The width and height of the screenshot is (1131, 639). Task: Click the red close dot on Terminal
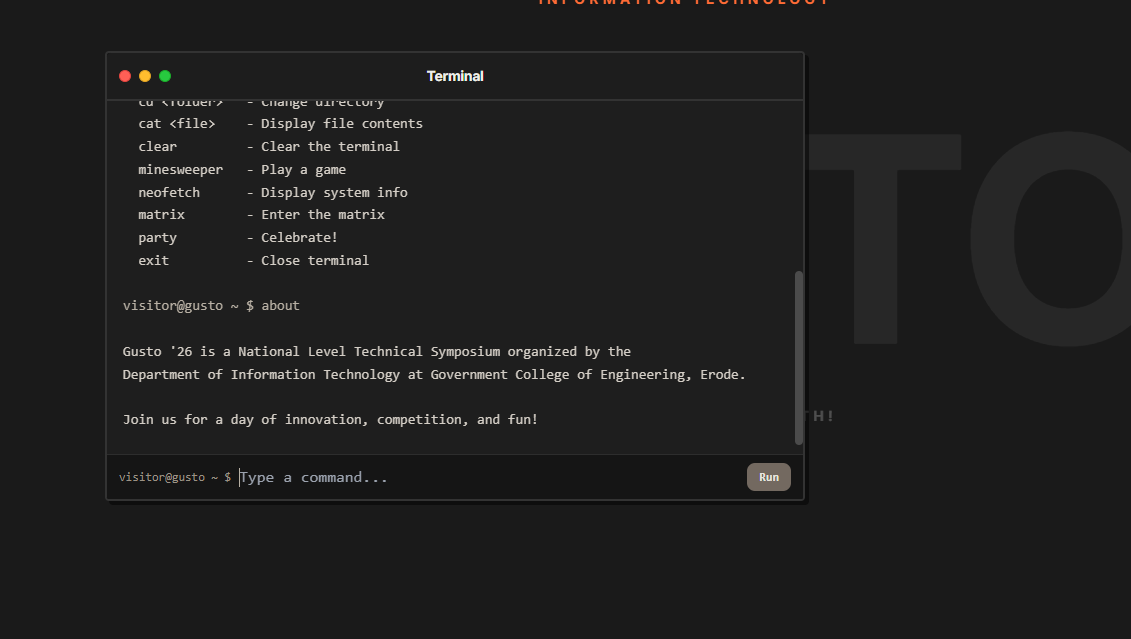point(125,76)
